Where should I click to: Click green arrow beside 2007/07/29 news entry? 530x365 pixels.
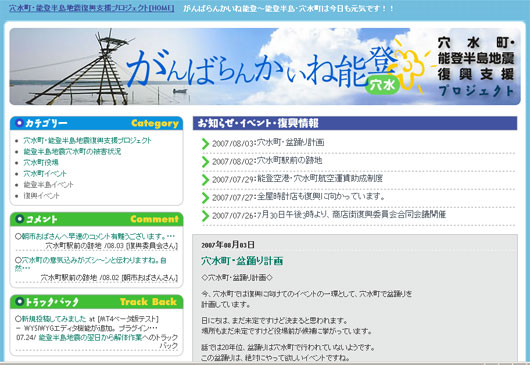[x=205, y=179]
